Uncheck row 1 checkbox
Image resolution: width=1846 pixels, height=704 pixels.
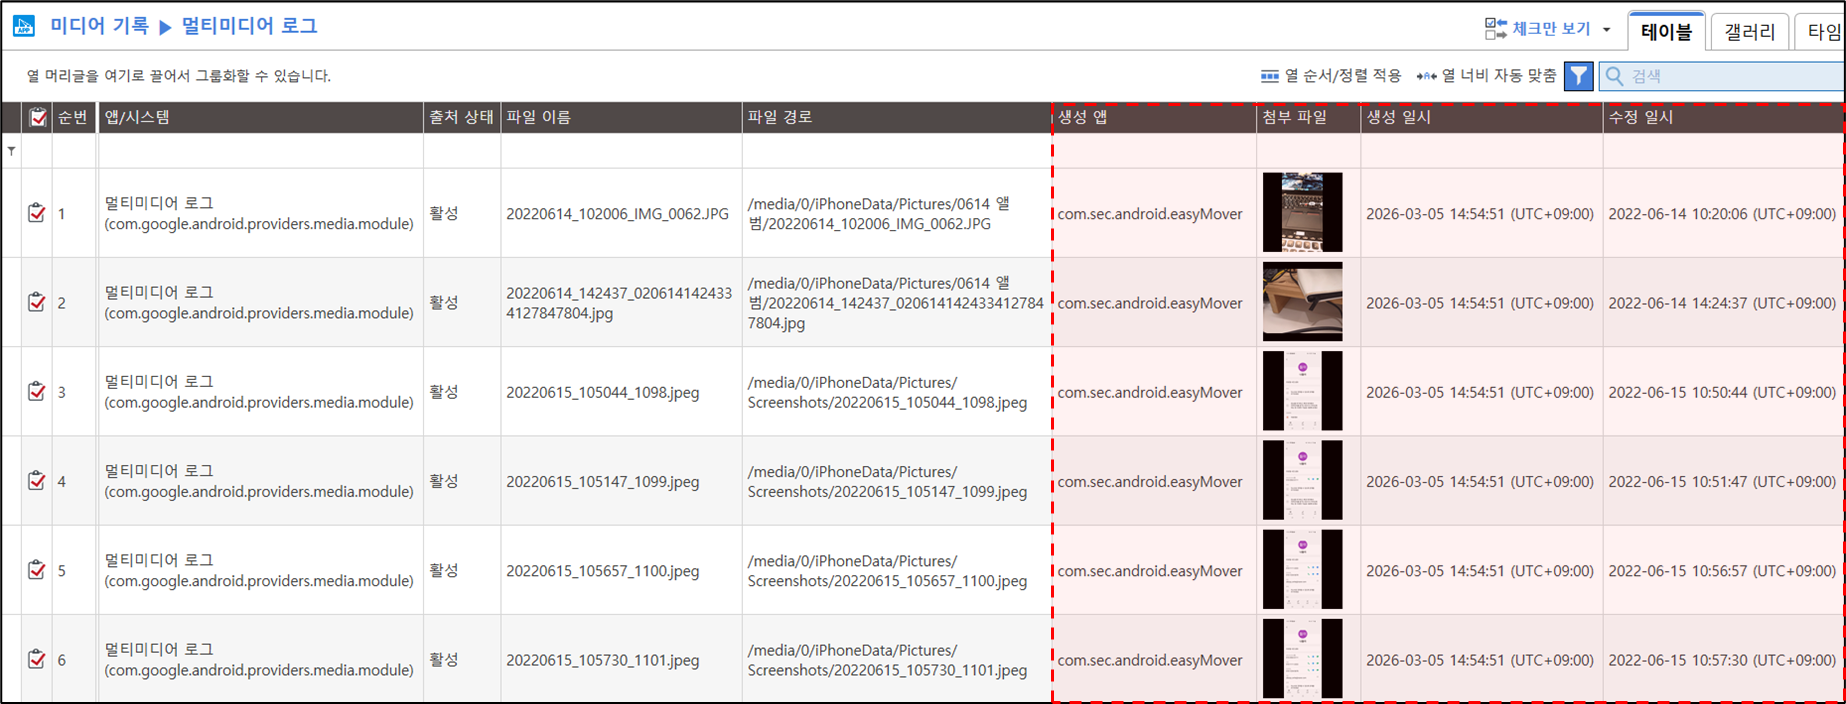tap(37, 213)
